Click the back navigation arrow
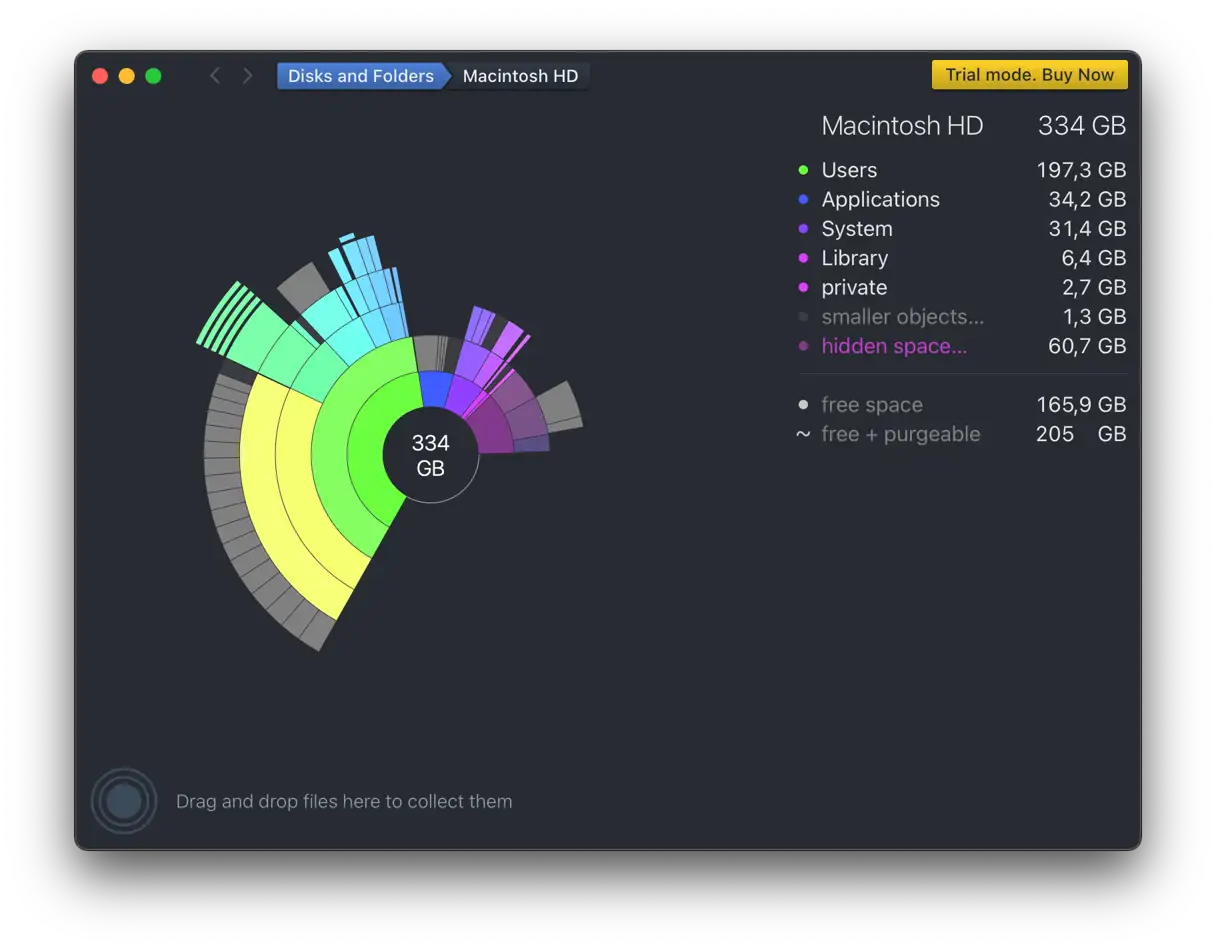This screenshot has width=1216, height=949. click(x=214, y=76)
